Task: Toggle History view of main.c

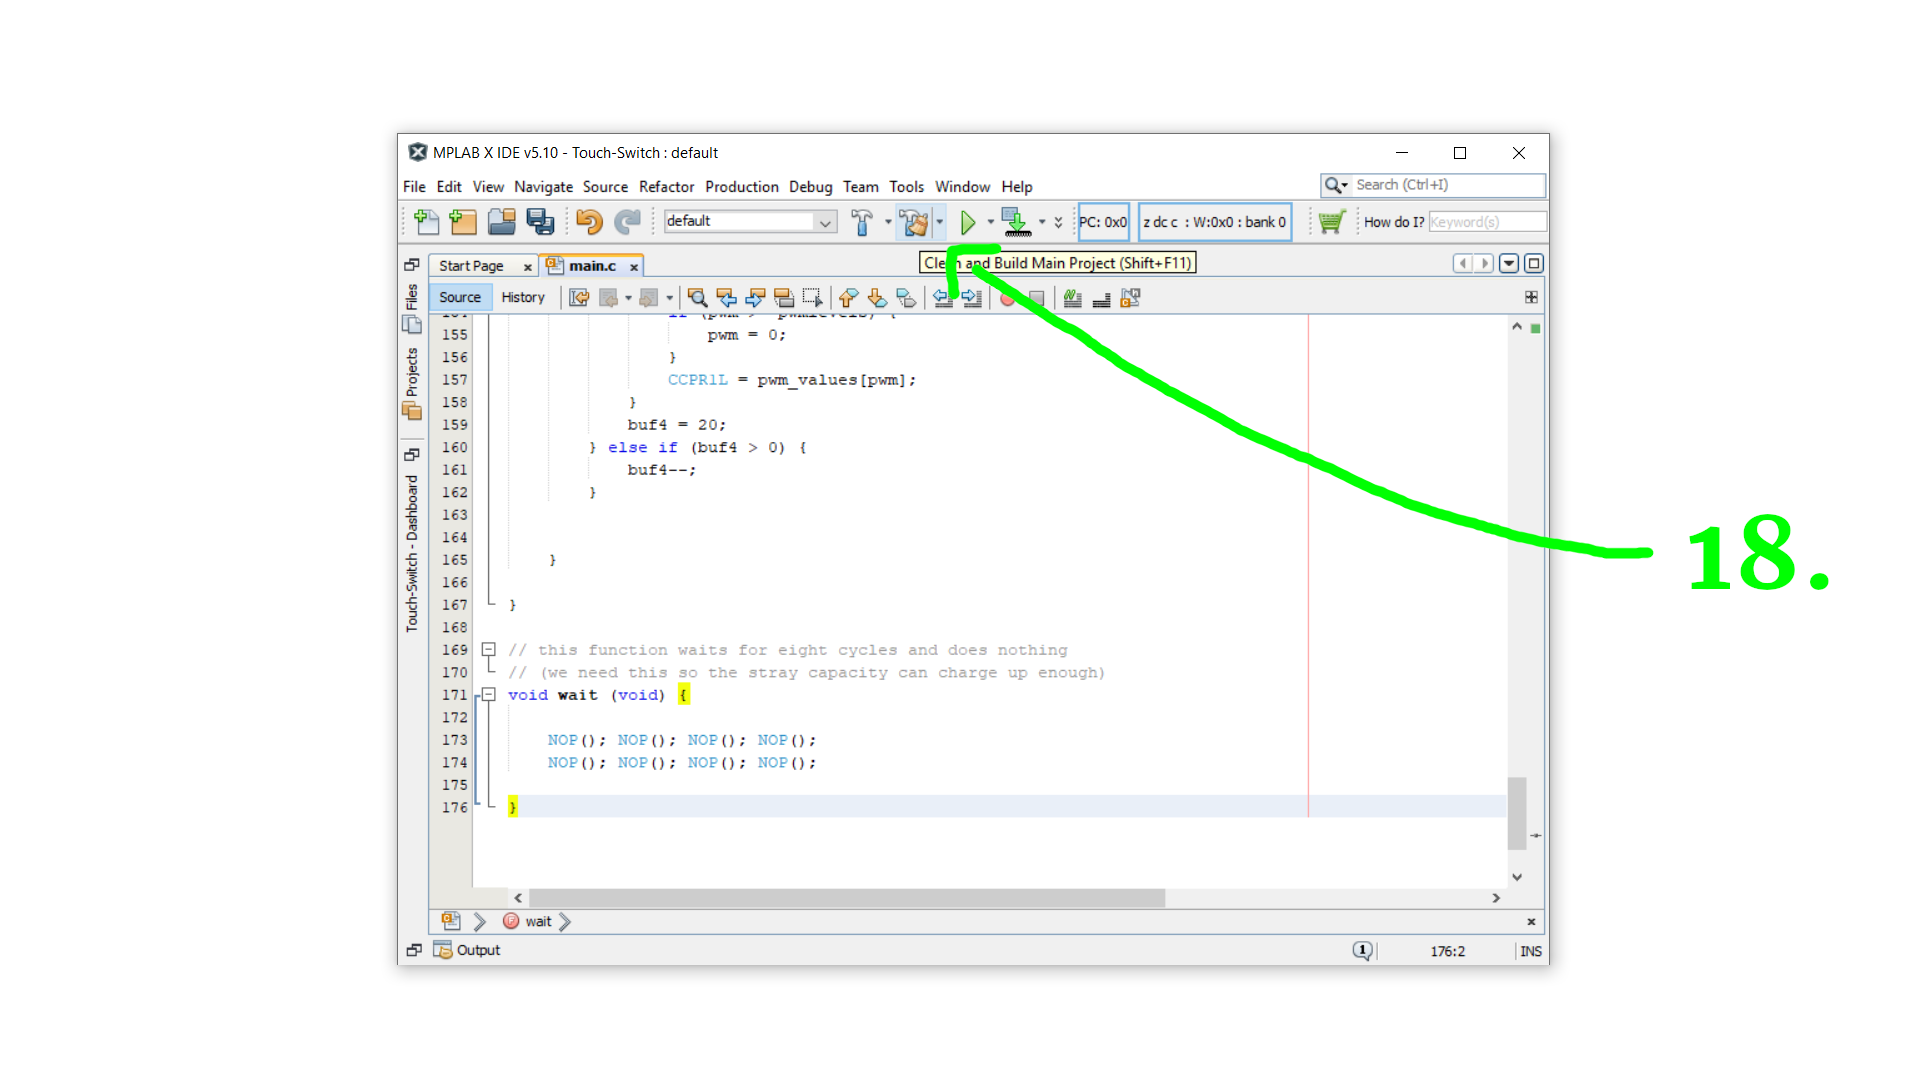Action: click(523, 297)
